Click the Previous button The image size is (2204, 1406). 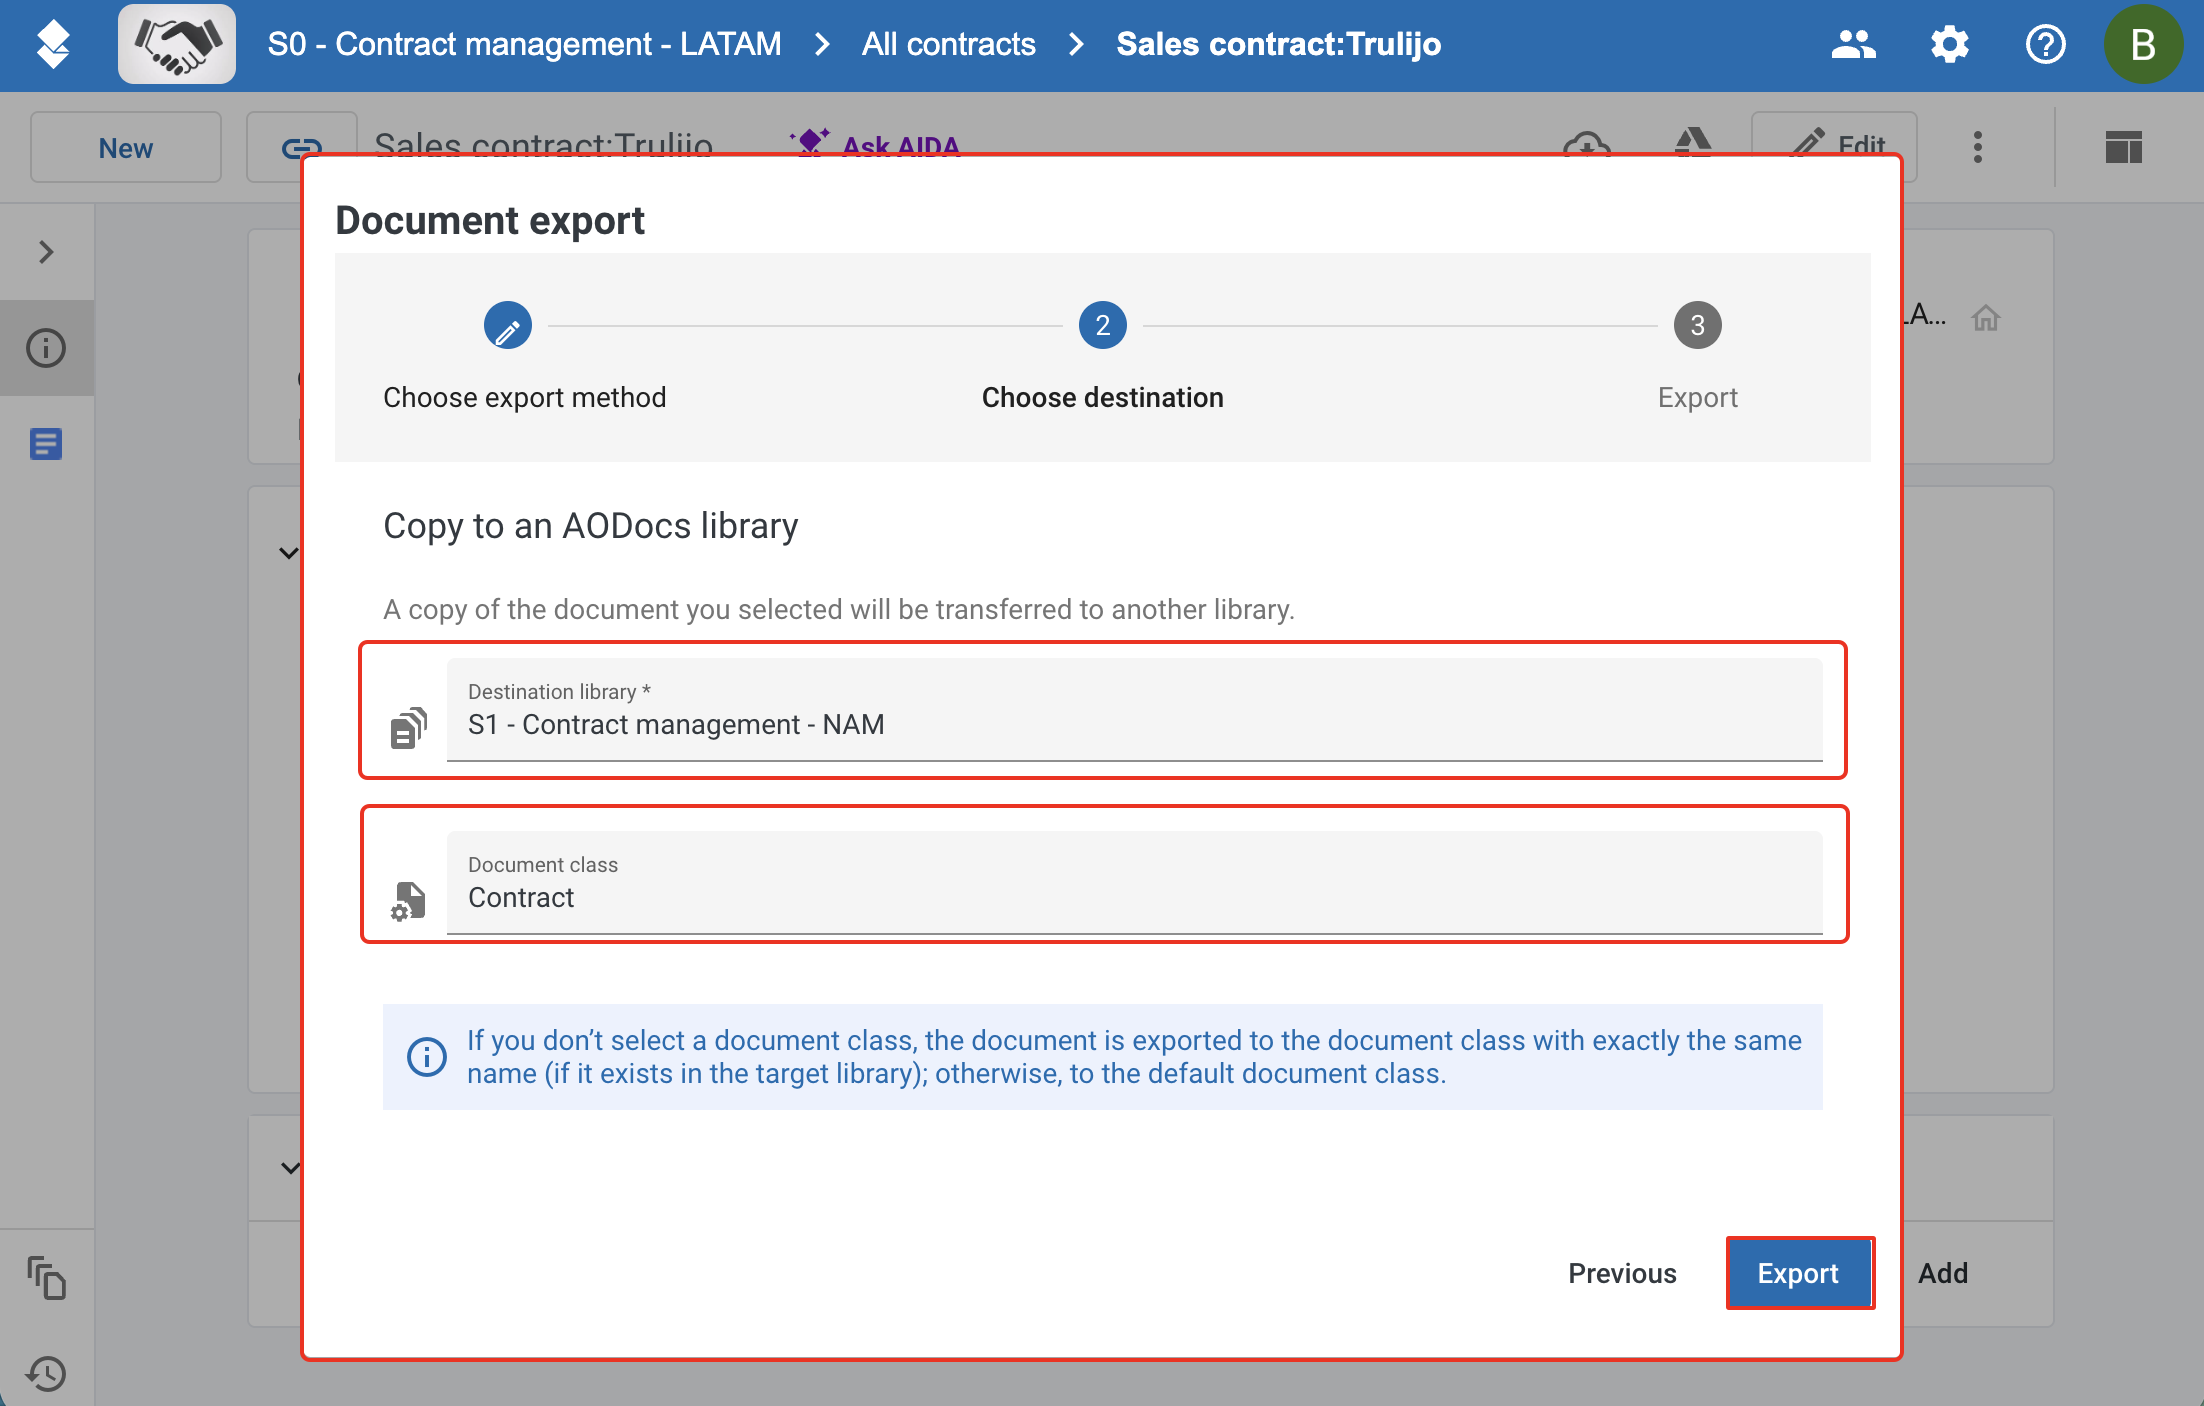(1622, 1273)
